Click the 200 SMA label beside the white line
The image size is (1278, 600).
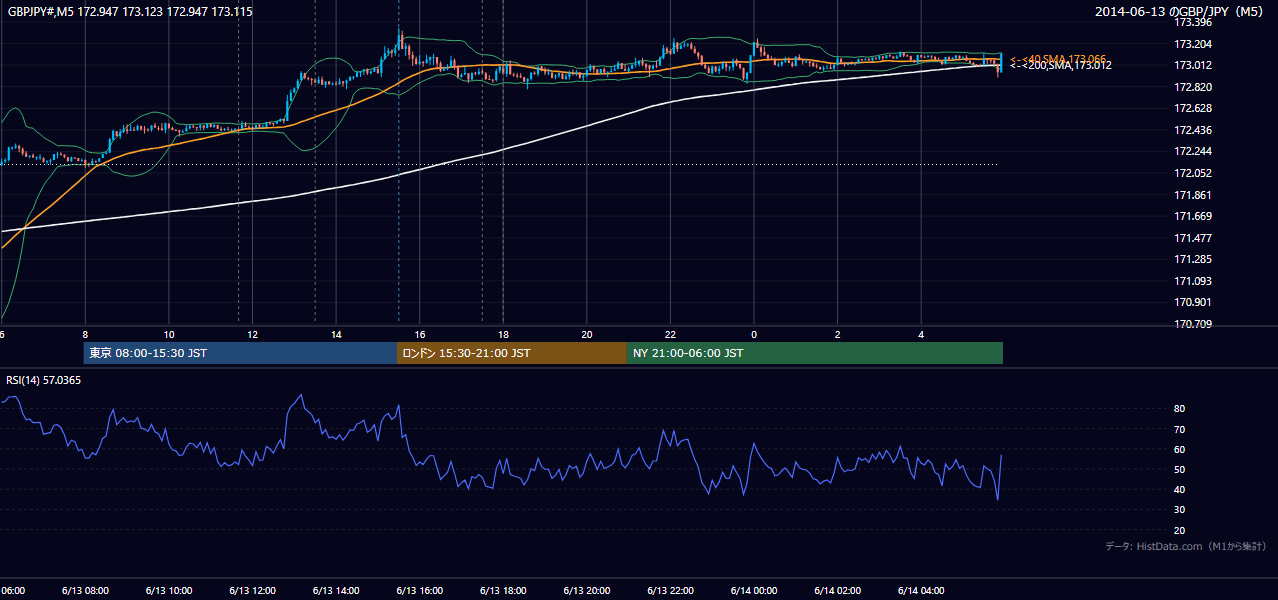[1060, 66]
